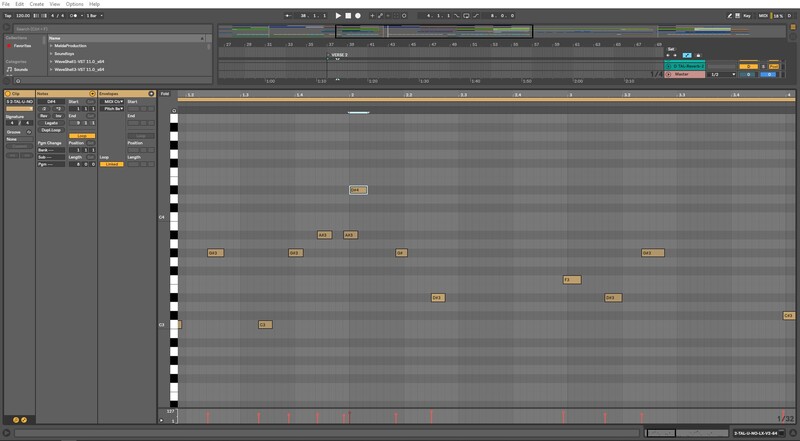Click Favorites in browser Collections

(x=22, y=45)
